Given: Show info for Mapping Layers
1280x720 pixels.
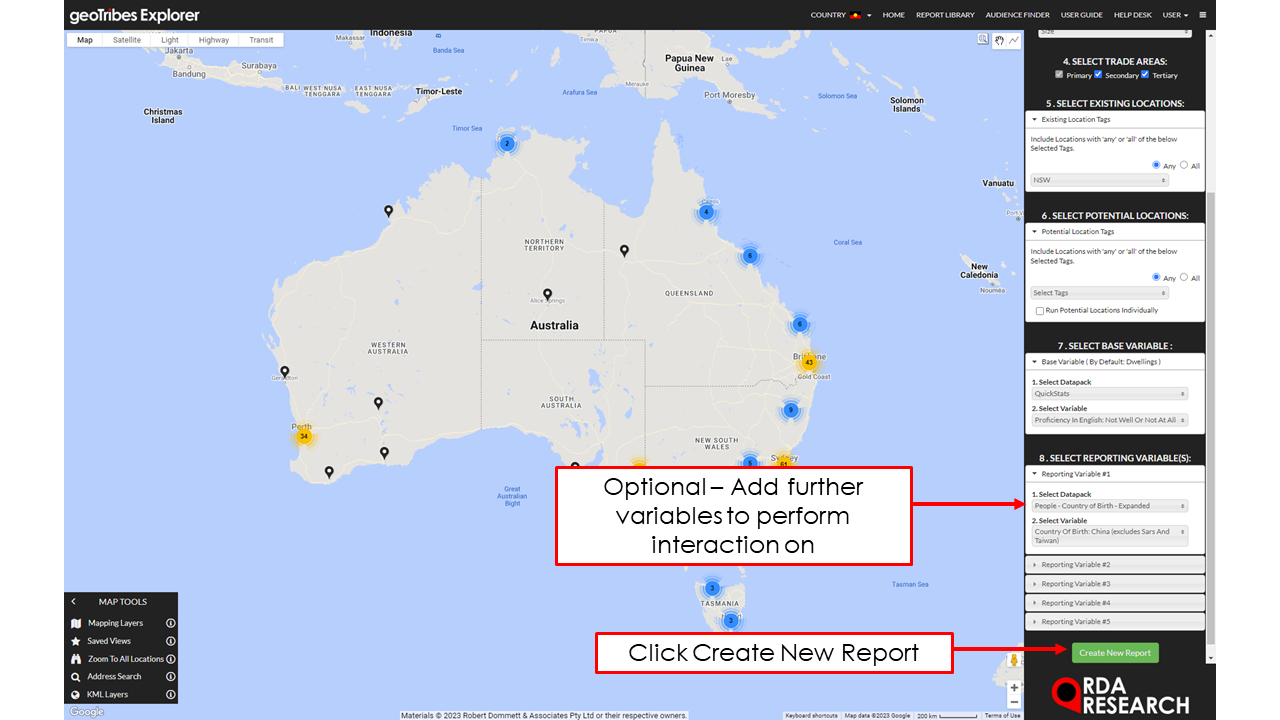Looking at the screenshot, I should point(170,623).
